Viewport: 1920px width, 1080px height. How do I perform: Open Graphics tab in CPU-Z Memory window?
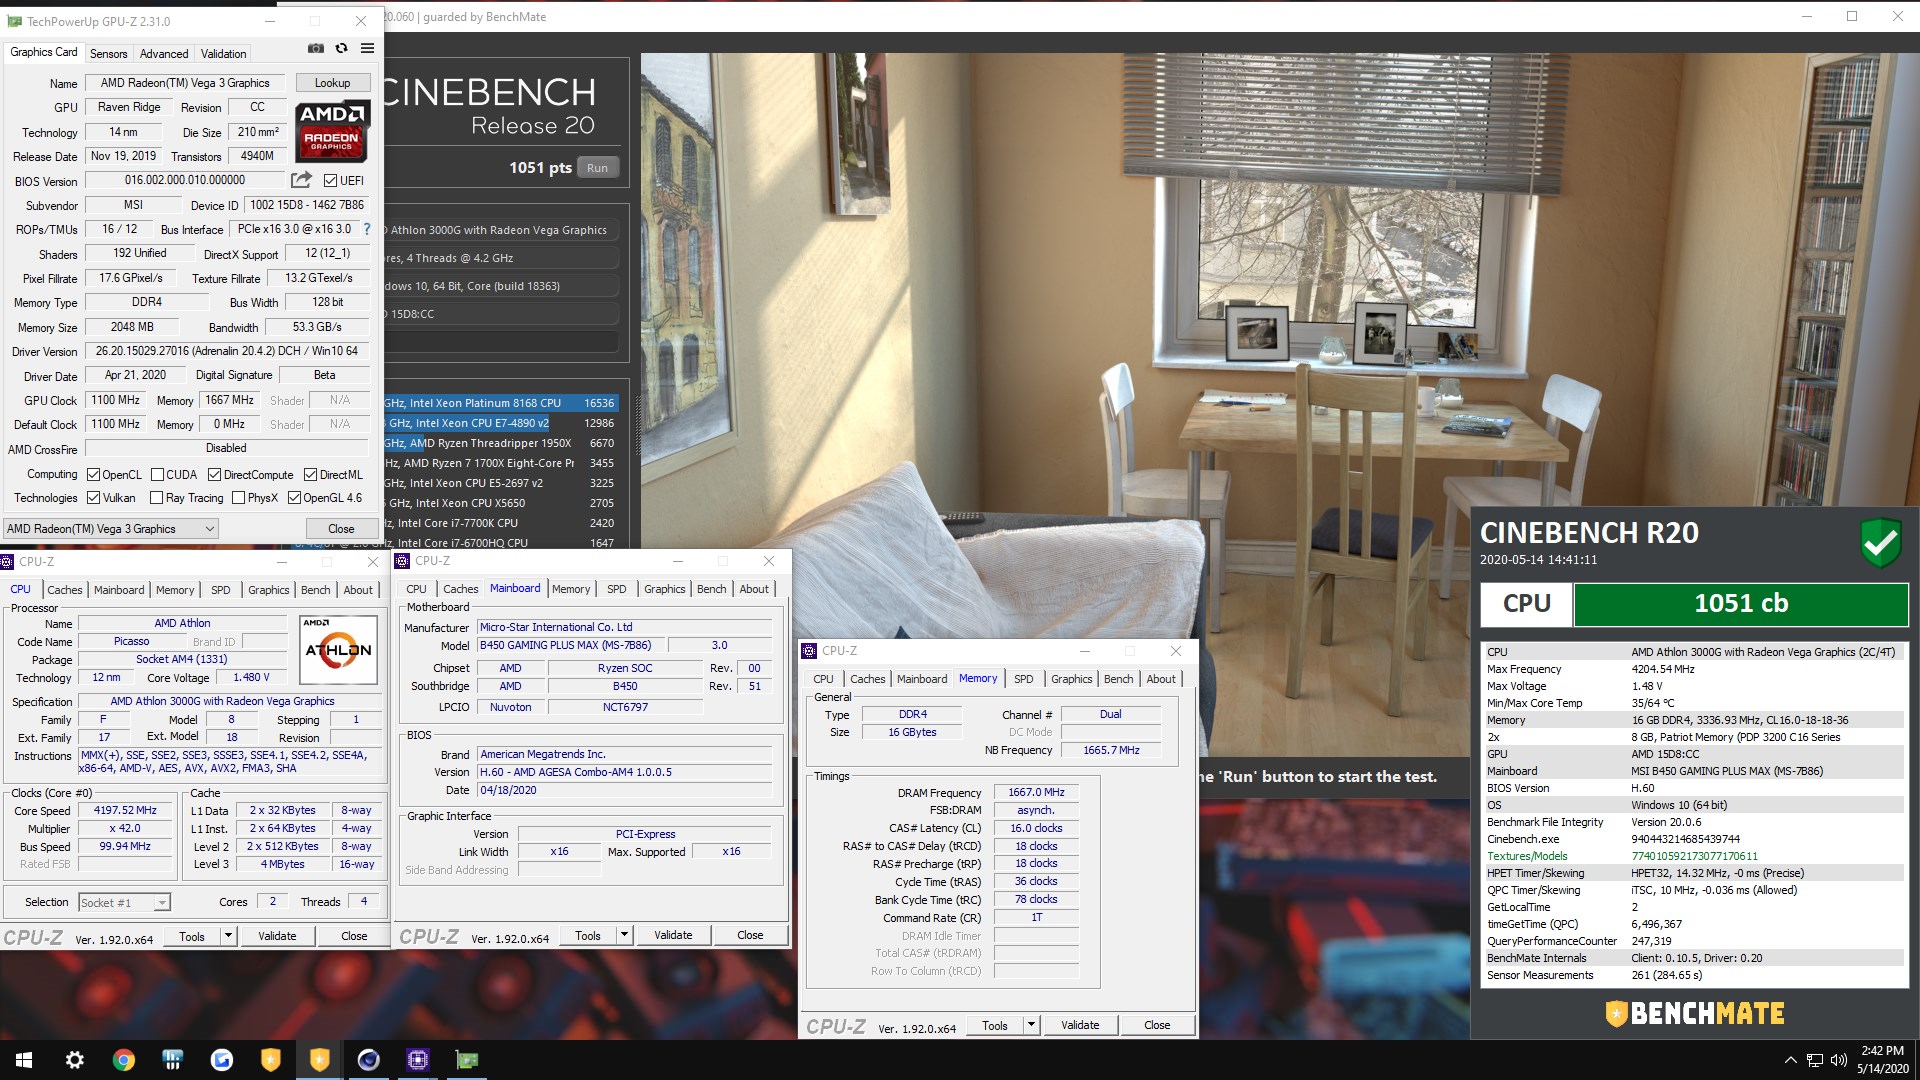(1071, 679)
